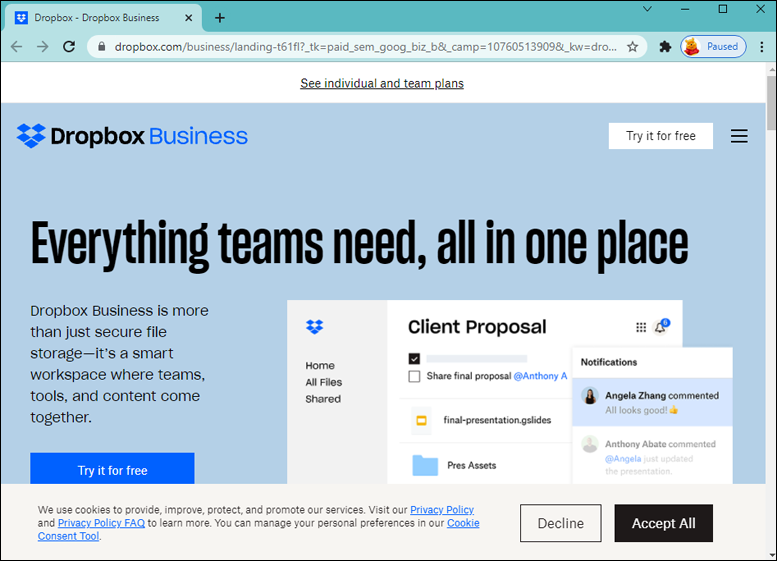
Task: Toggle the checked task checkbox
Action: click(x=414, y=358)
